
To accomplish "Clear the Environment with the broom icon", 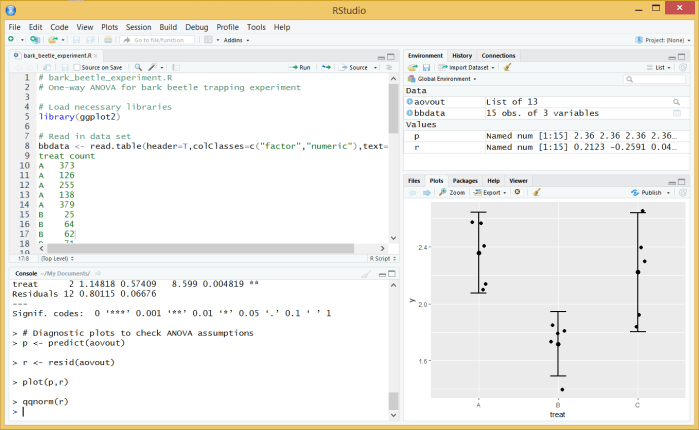I will [507, 67].
